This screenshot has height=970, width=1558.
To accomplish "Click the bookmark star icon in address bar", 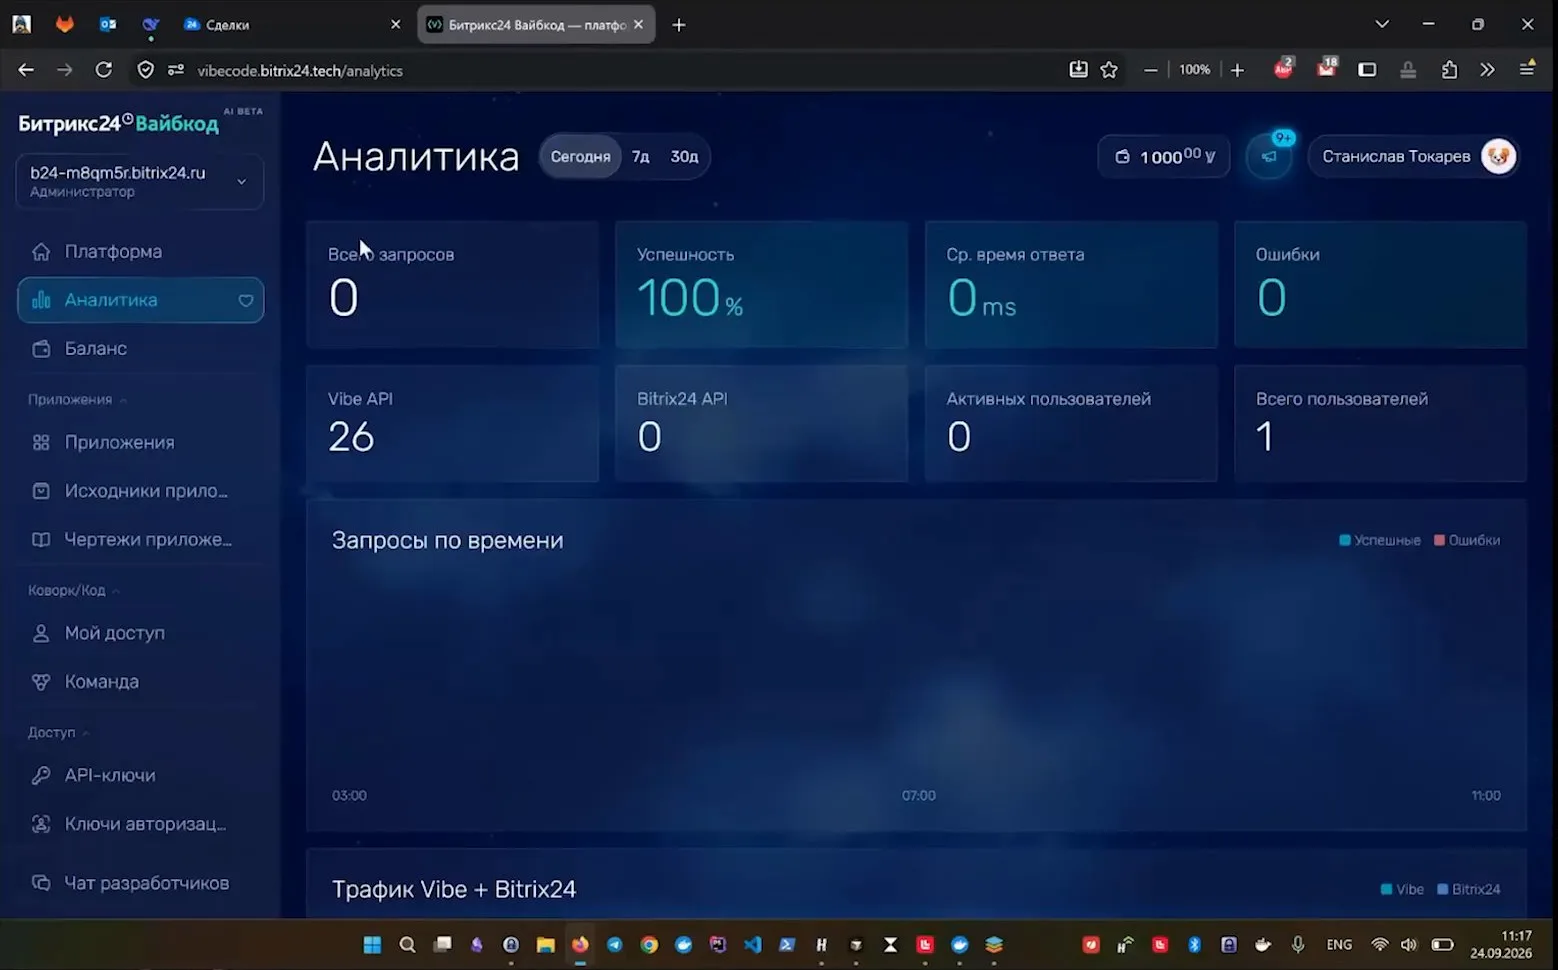I will [1109, 70].
